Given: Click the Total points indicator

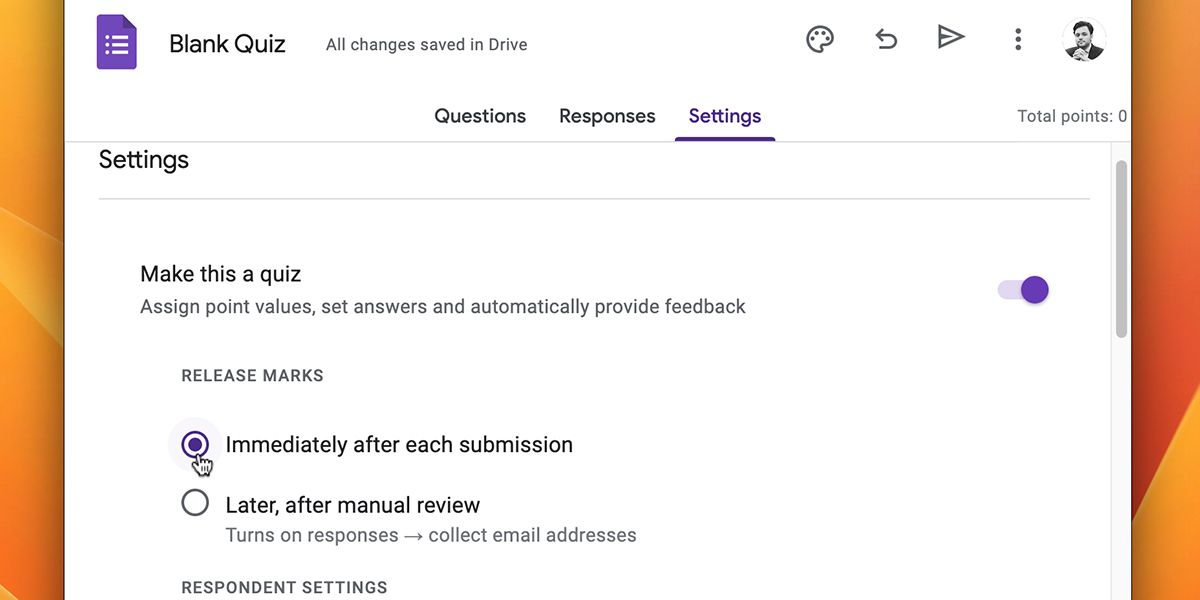Looking at the screenshot, I should click(1071, 116).
